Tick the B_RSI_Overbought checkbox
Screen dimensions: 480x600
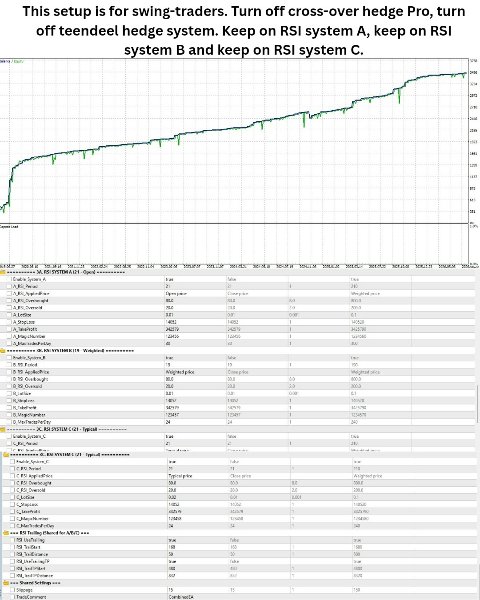[9, 379]
